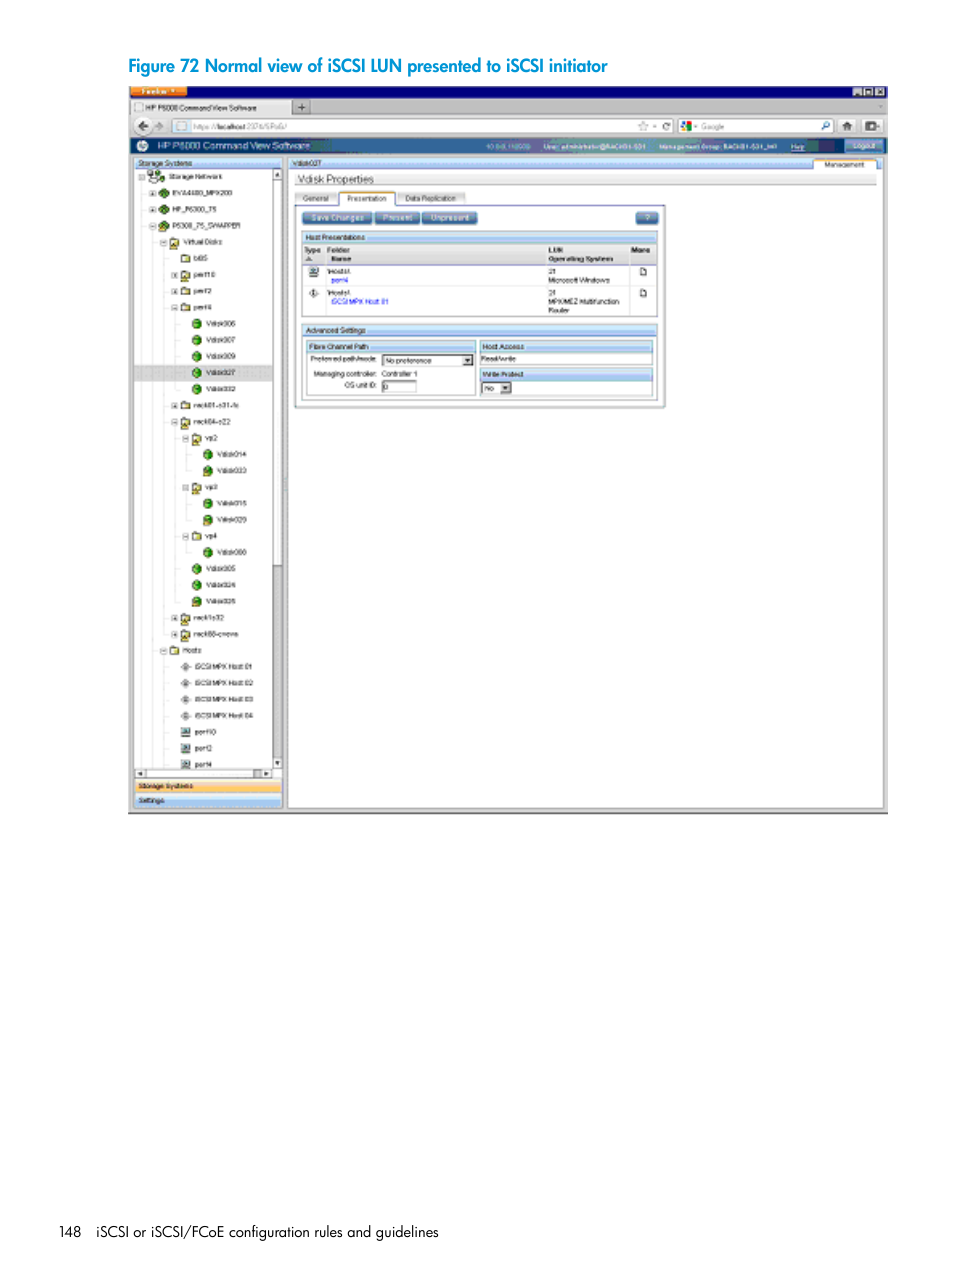Select Vdisk032 disk icon
Image resolution: width=954 pixels, height=1271 pixels.
click(x=197, y=389)
